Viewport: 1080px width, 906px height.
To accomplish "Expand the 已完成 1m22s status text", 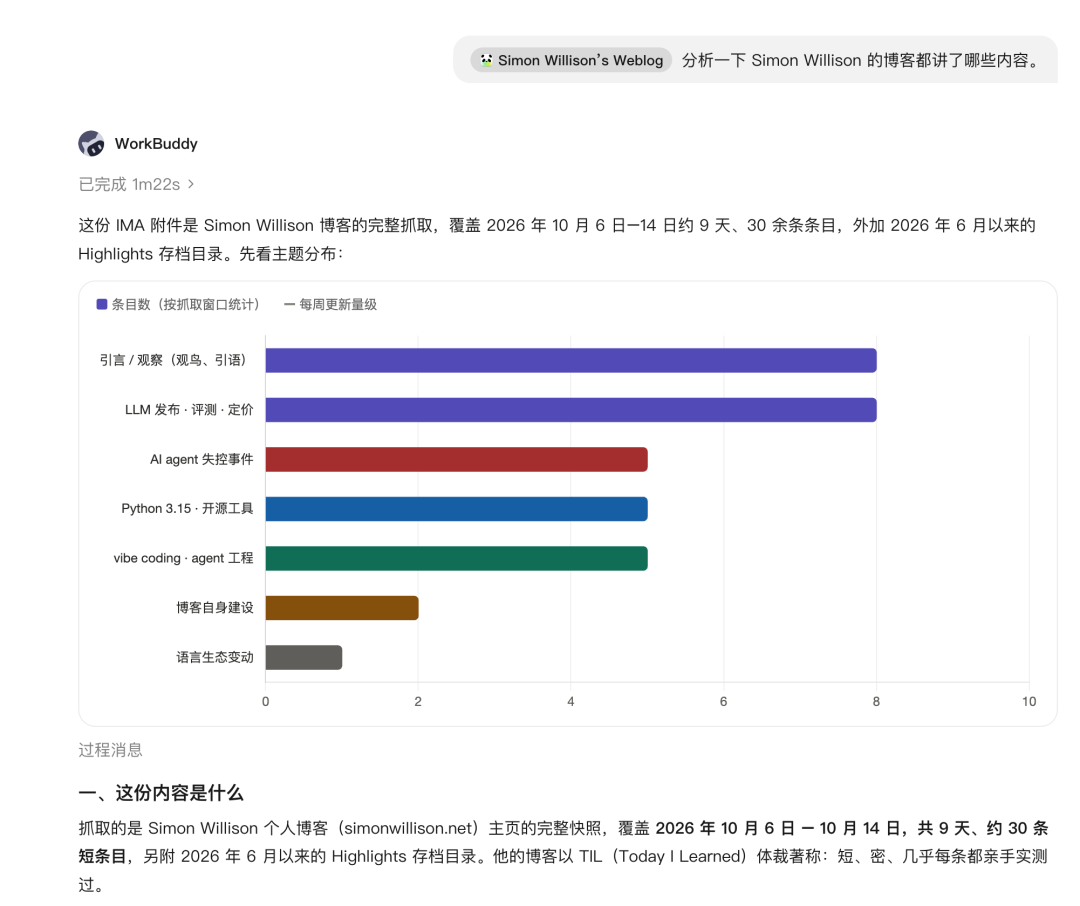I will click(129, 184).
